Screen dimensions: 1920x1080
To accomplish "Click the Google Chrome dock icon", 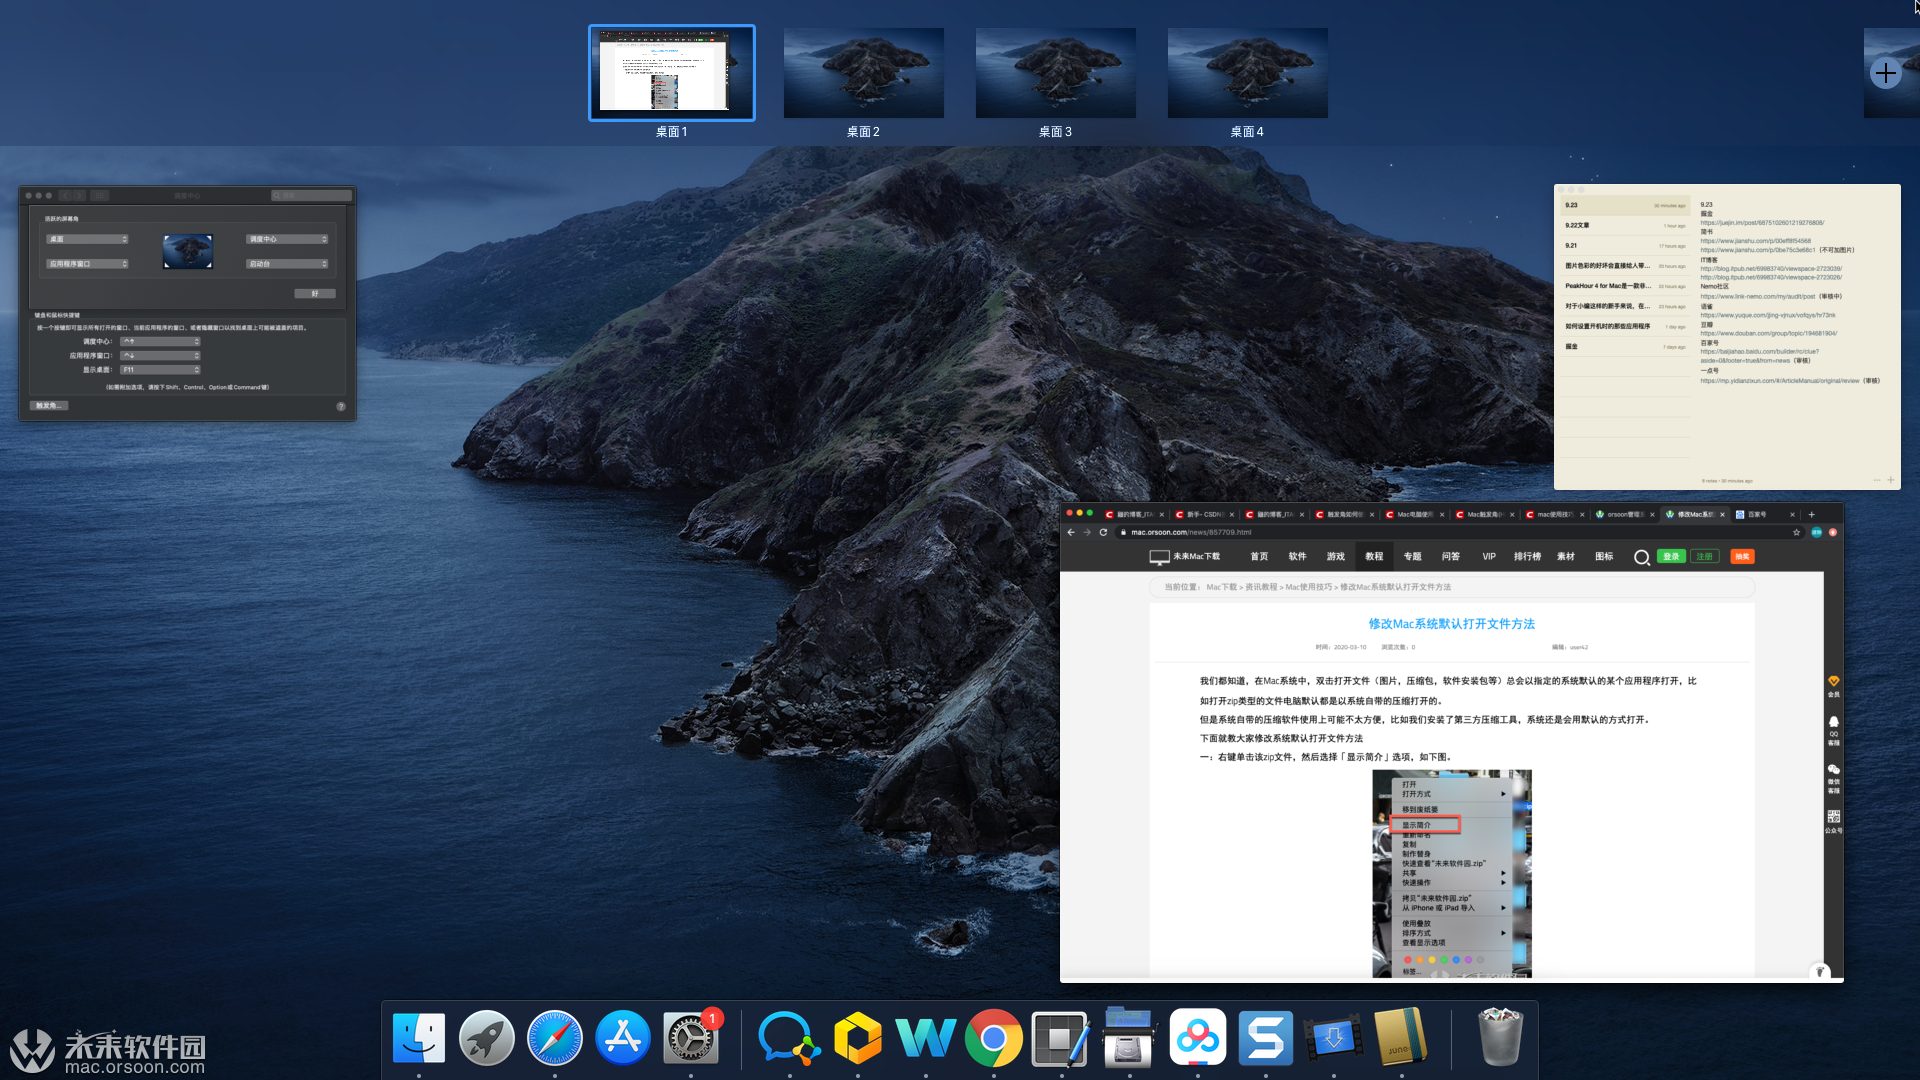I will click(993, 1038).
